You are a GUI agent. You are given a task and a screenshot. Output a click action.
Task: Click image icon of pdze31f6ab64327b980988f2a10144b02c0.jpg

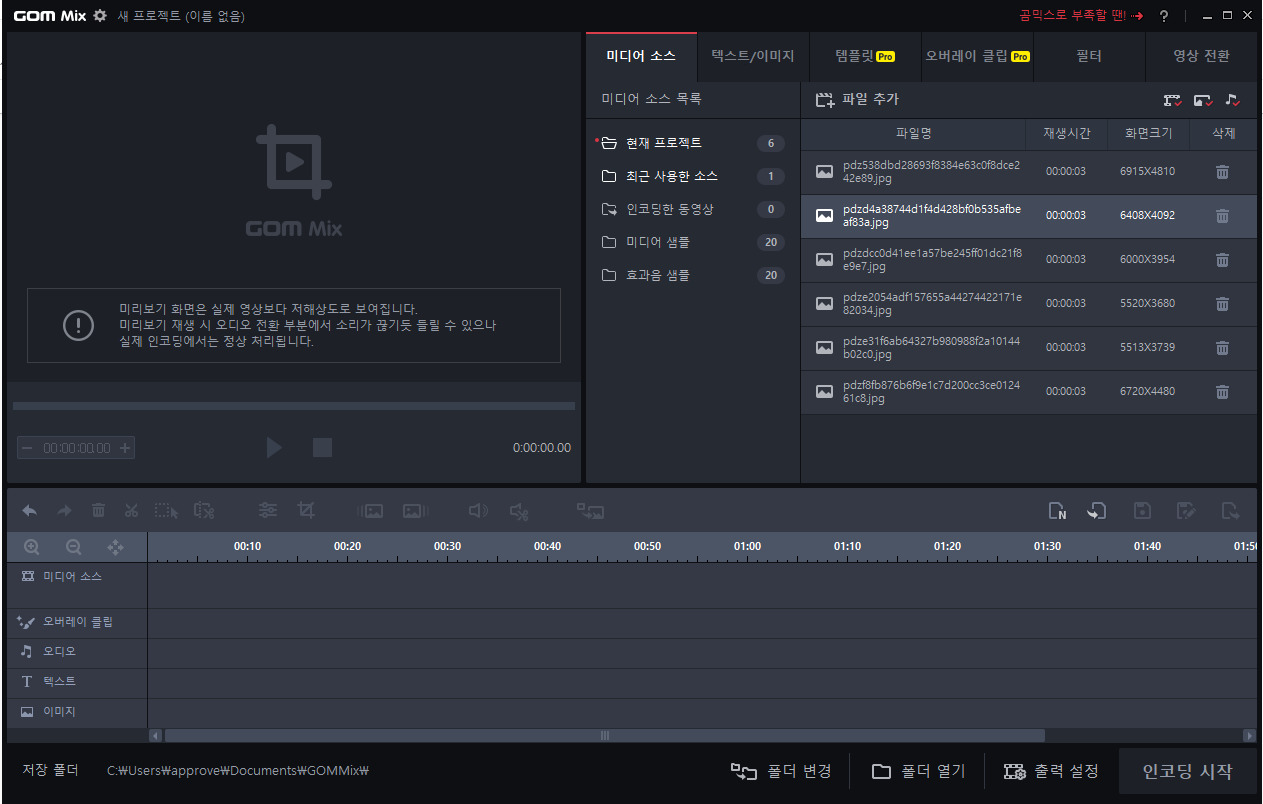pos(824,348)
